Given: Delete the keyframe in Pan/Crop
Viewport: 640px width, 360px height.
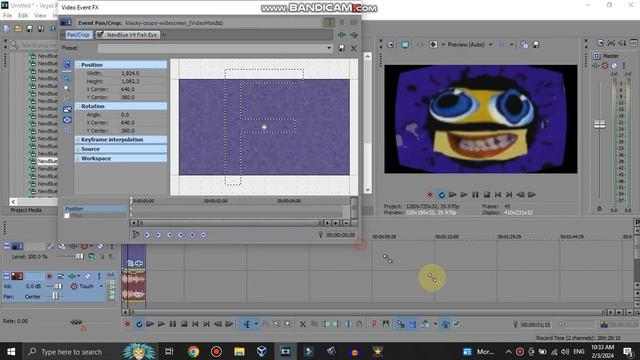Looking at the screenshot, I should pos(203,235).
